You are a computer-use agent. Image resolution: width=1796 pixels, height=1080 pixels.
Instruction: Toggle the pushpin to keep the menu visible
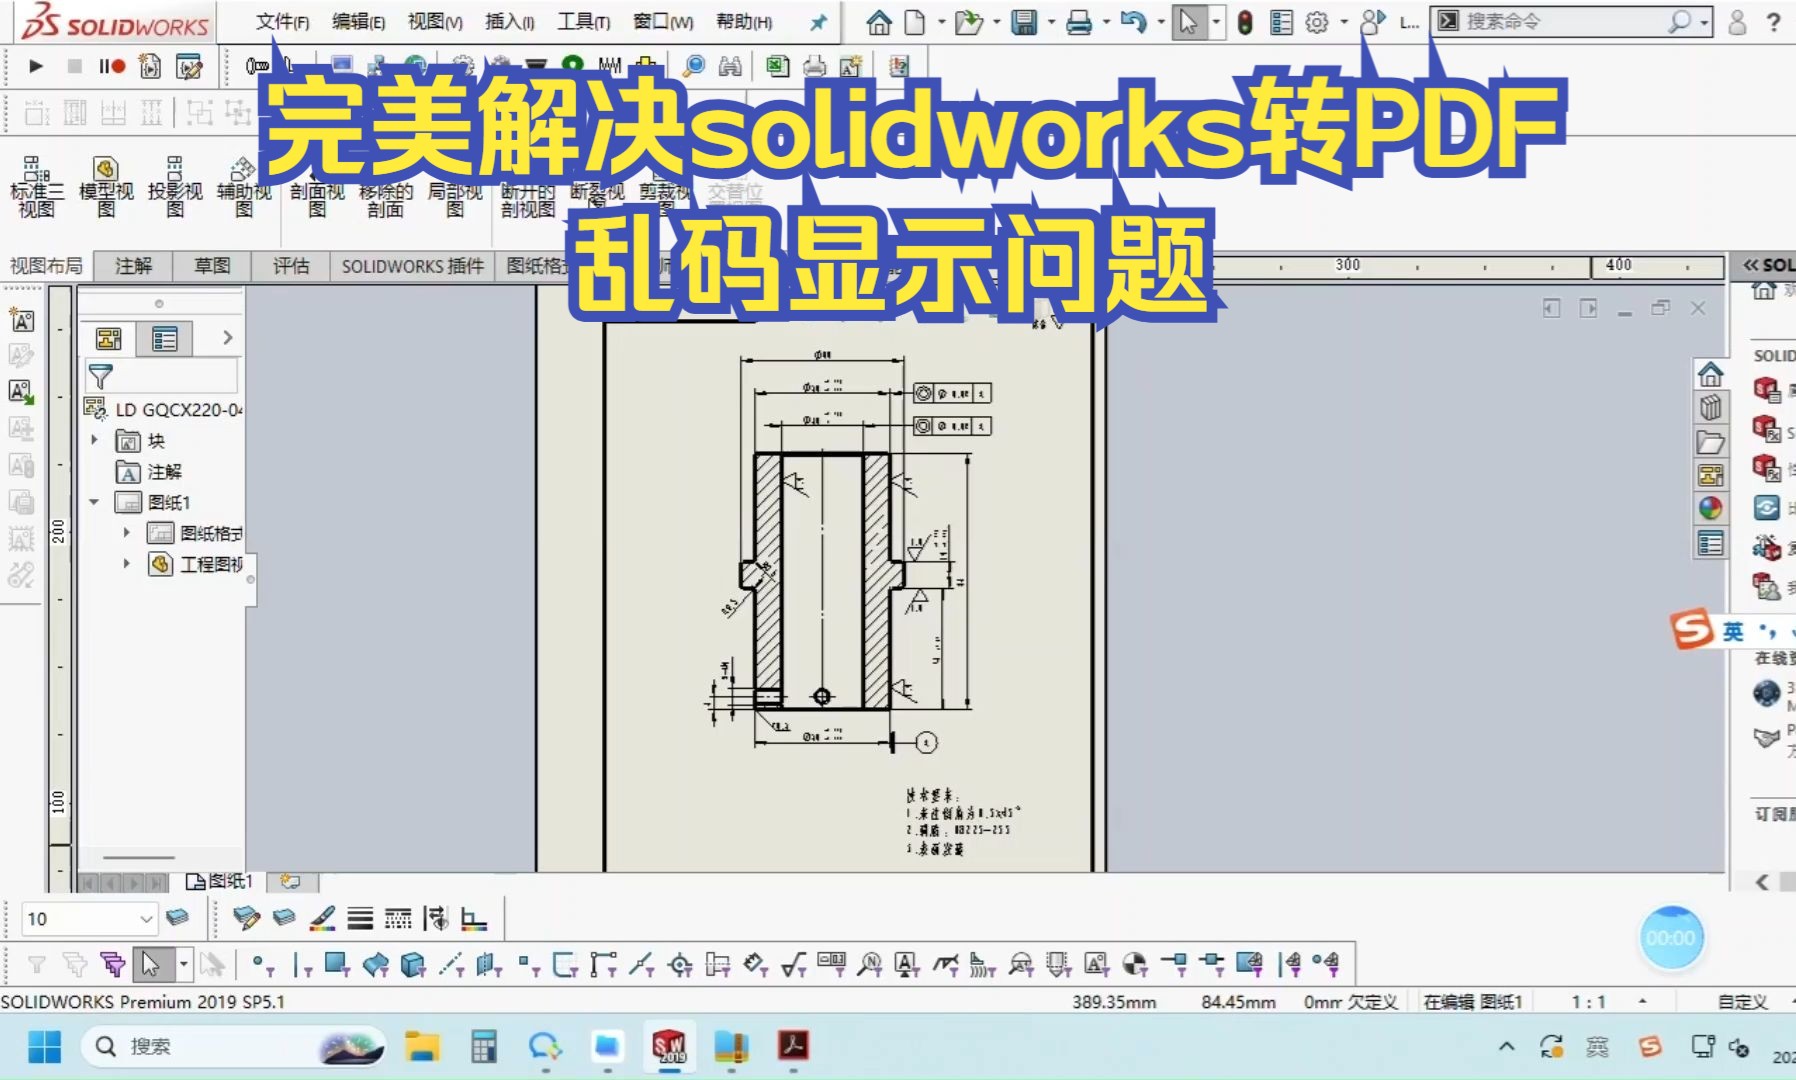818,22
